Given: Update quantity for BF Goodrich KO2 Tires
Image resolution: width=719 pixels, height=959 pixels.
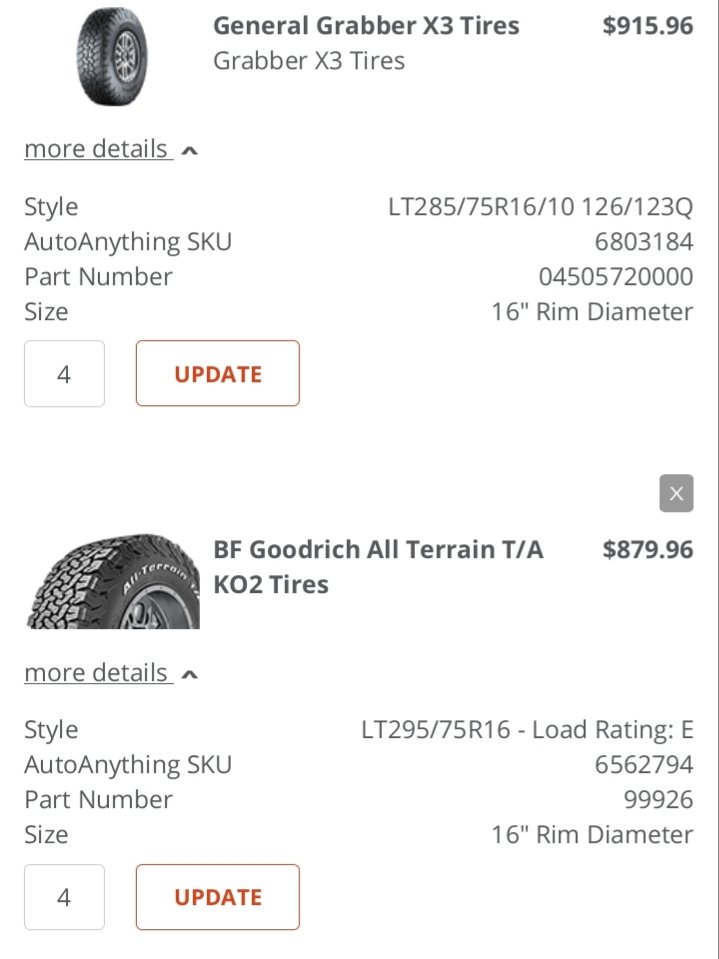Looking at the screenshot, I should pyautogui.click(x=218, y=897).
